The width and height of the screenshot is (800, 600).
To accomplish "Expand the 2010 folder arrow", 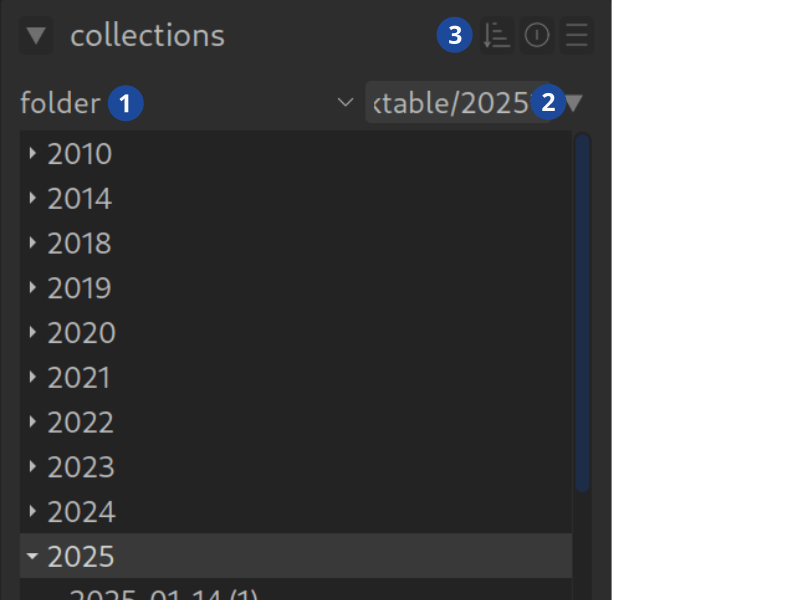I will click(33, 154).
